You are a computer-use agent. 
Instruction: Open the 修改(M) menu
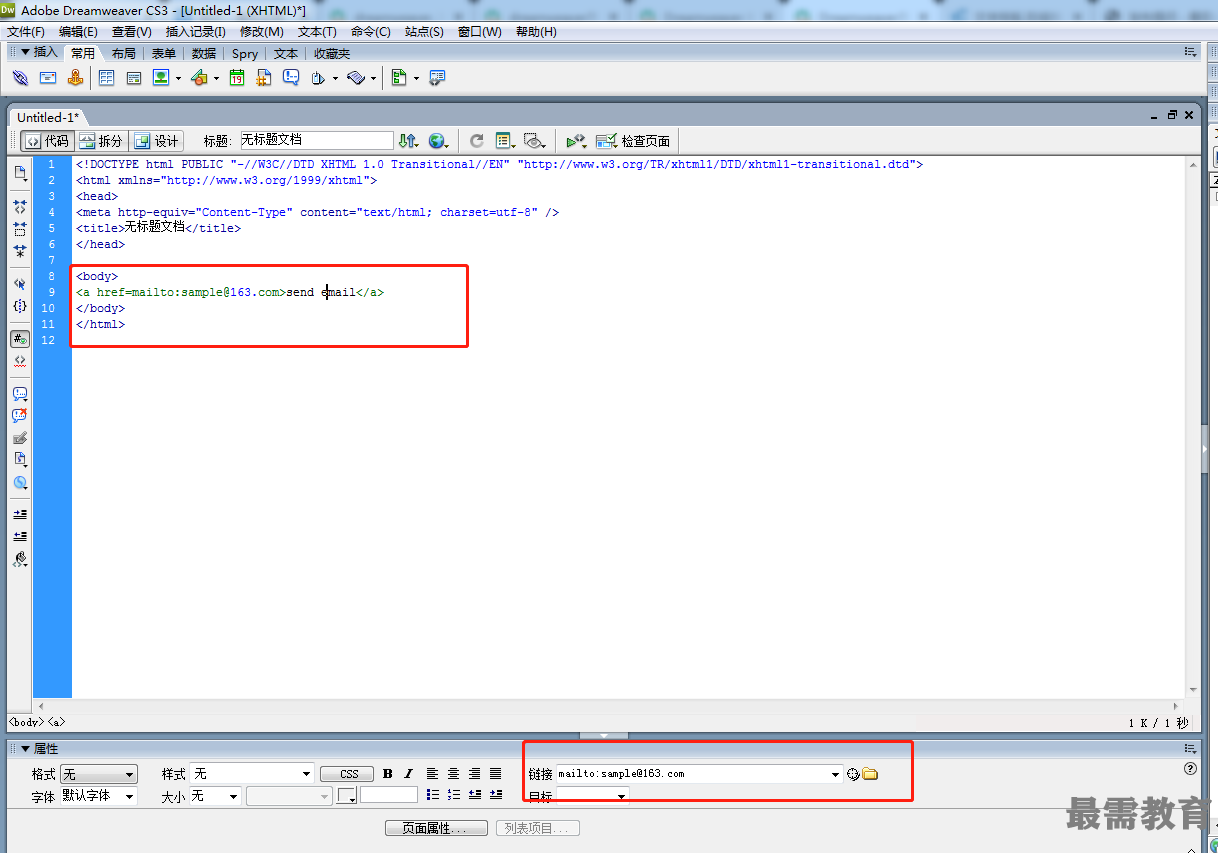(x=261, y=32)
